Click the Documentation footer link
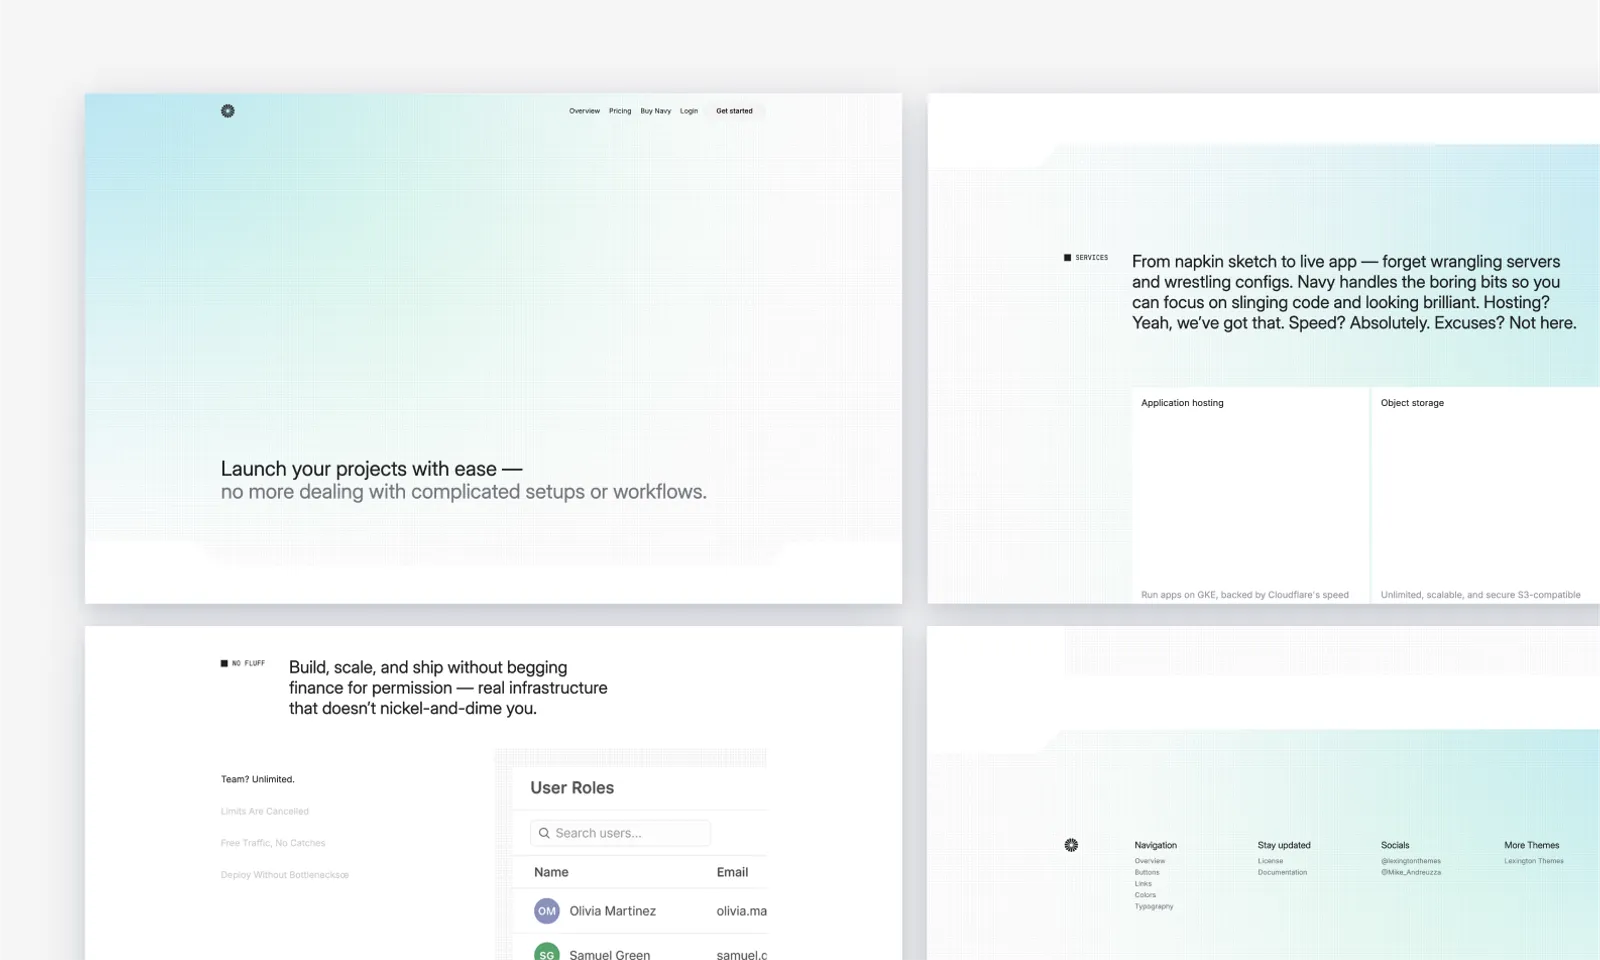Viewport: 1600px width, 960px height. (x=1282, y=872)
